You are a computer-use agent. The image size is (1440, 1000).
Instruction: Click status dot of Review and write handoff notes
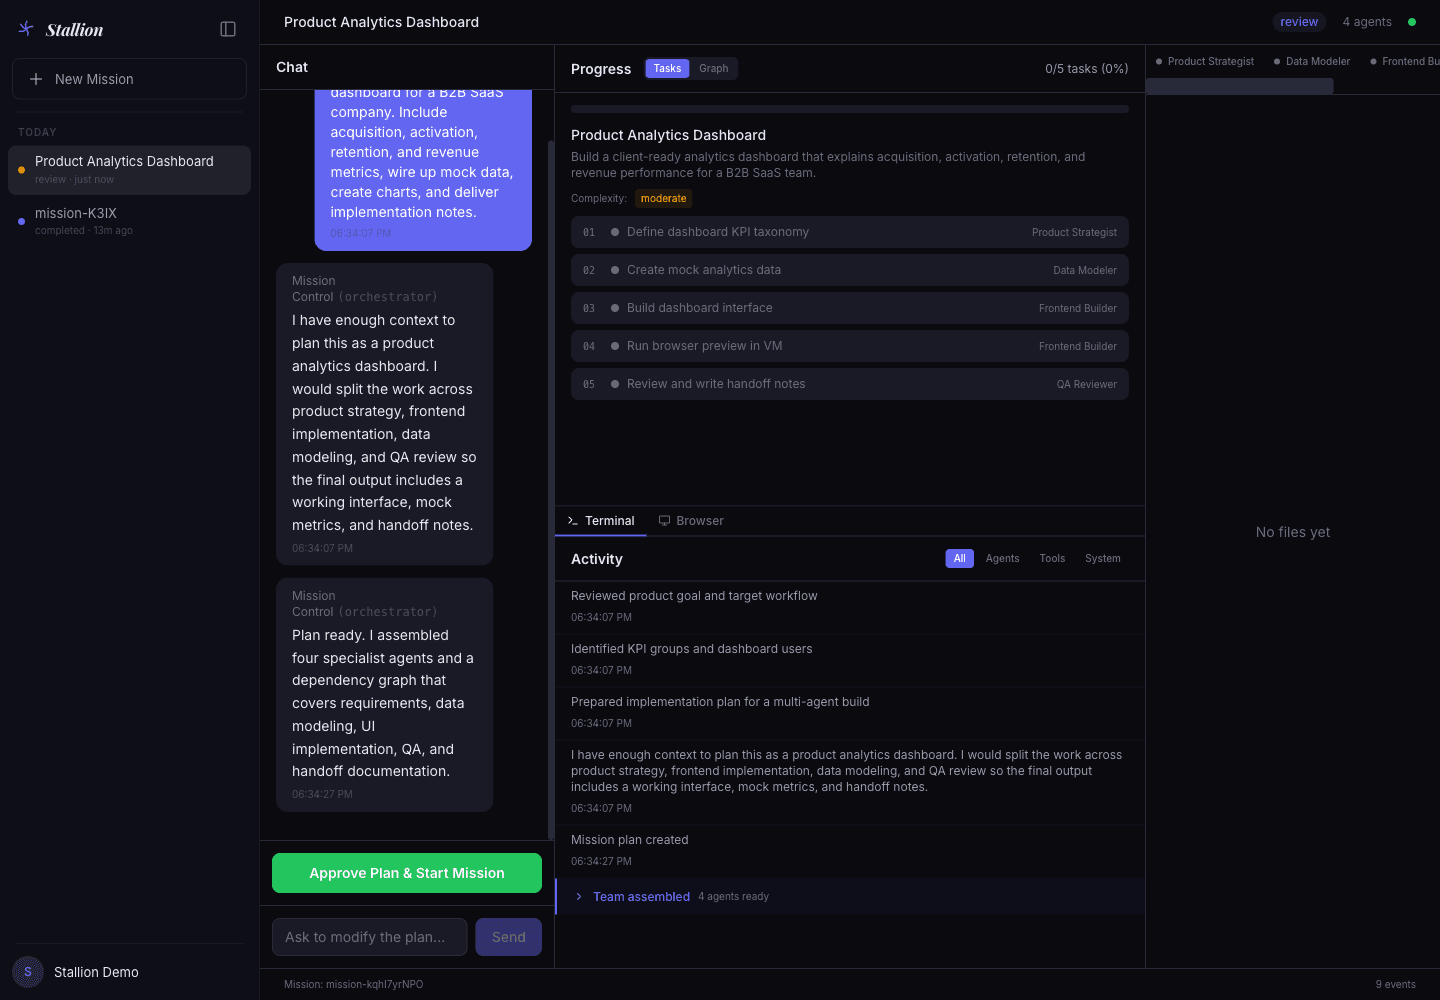tap(615, 384)
